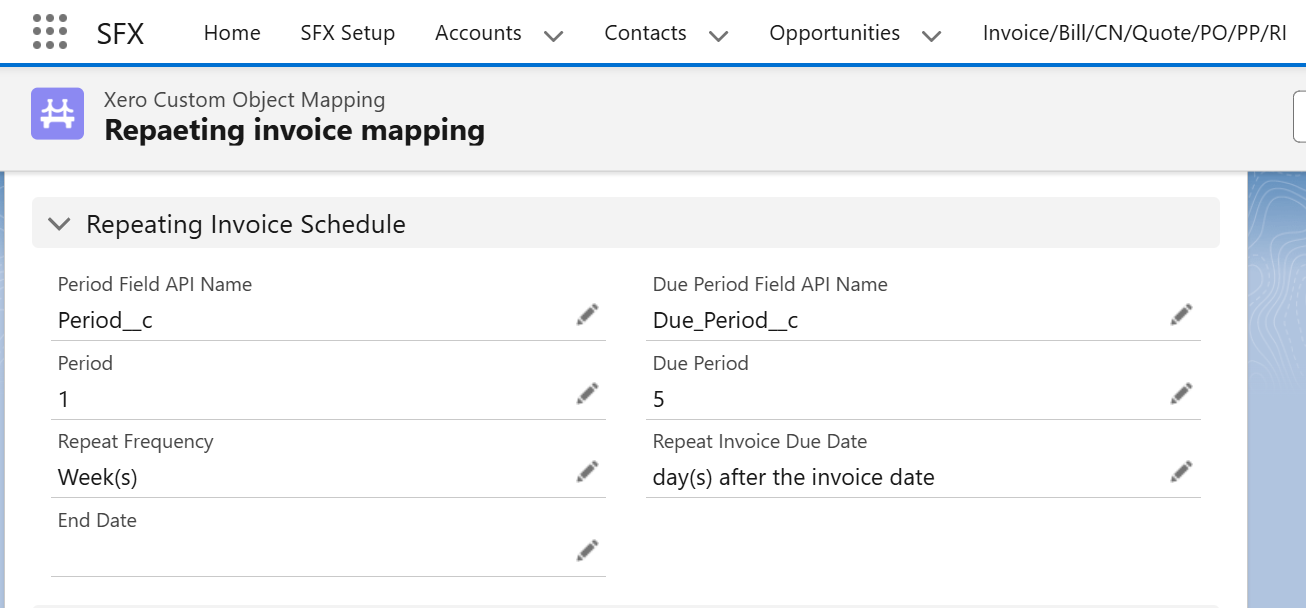The image size is (1306, 608).
Task: Collapse the Repeating Invoice Schedule section
Action: [60, 224]
